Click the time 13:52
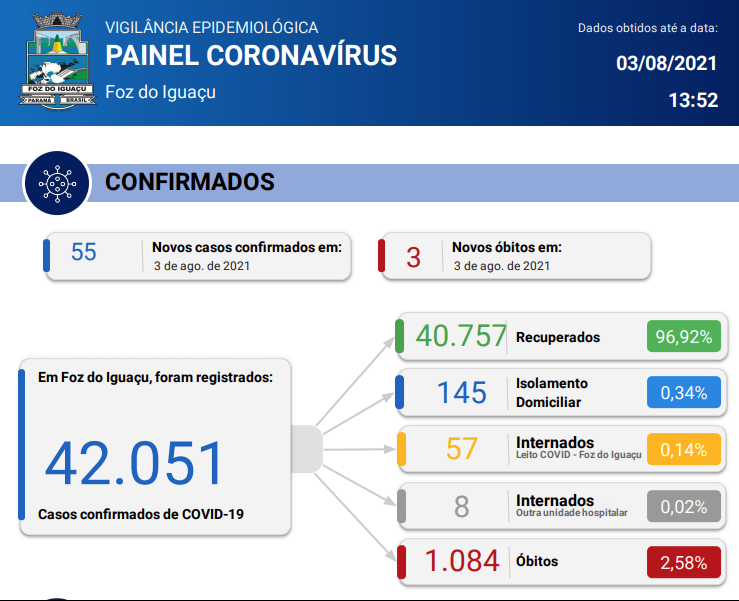739x601 pixels. click(x=693, y=100)
